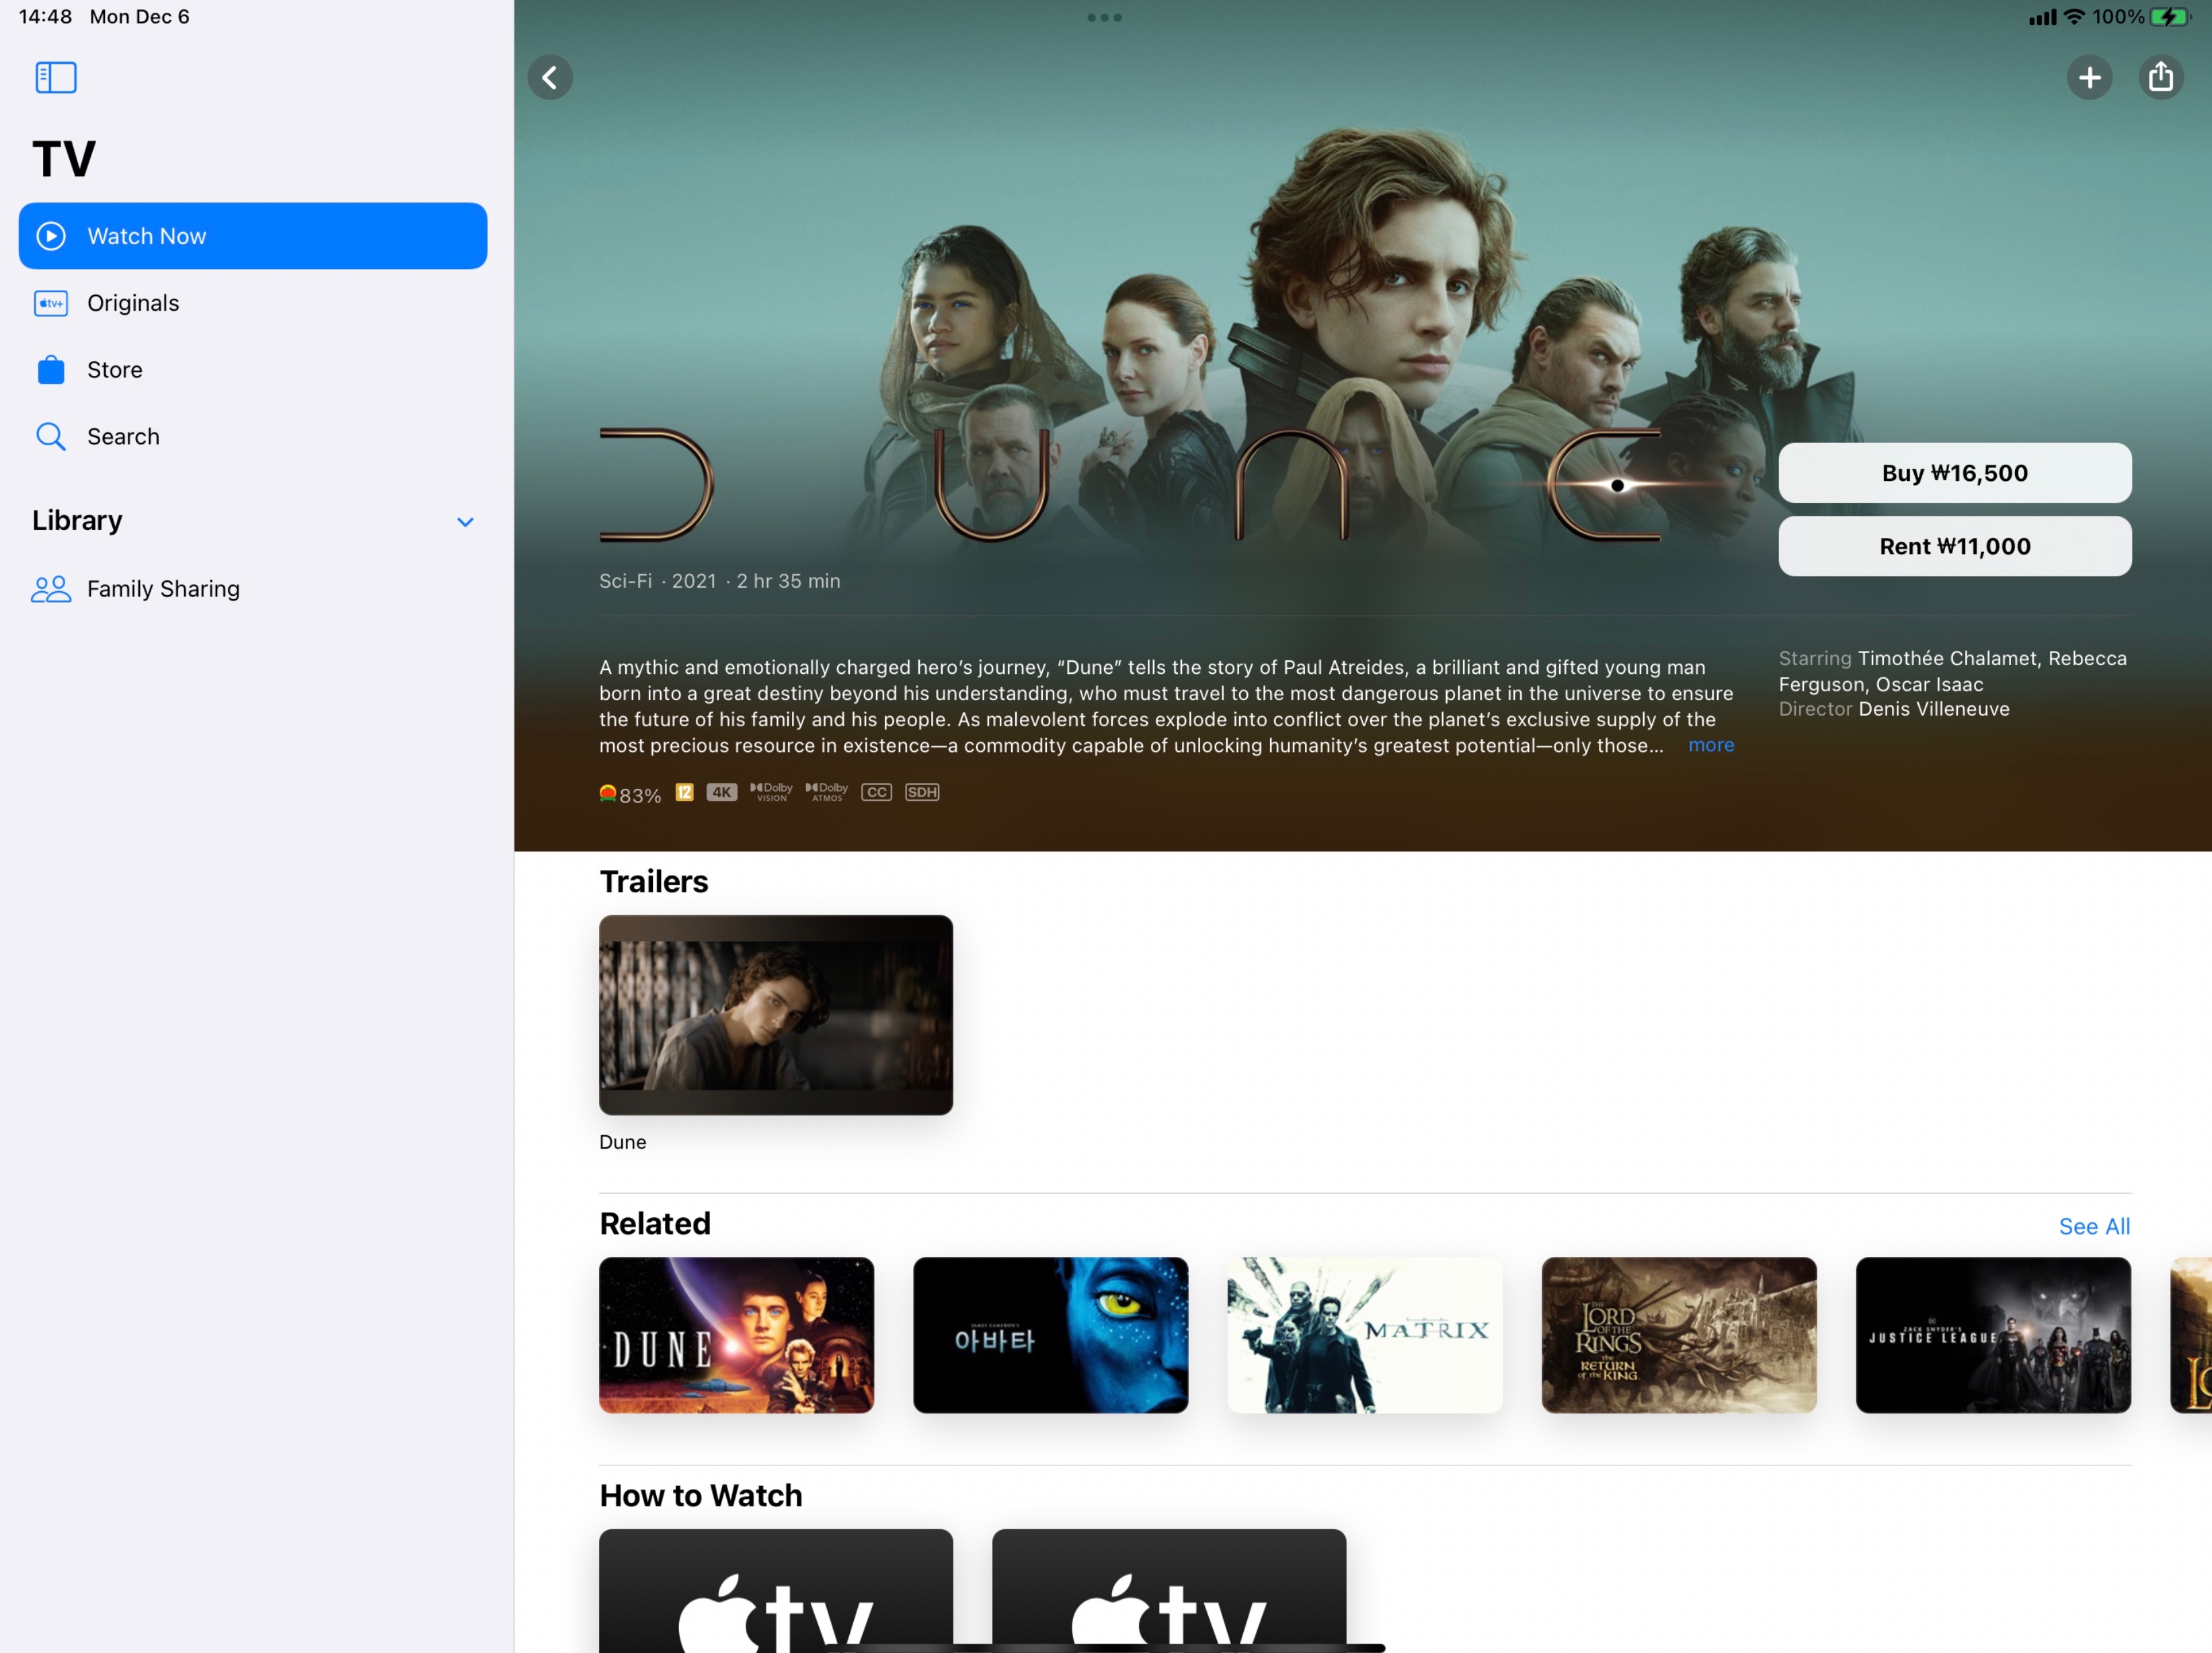This screenshot has width=2212, height=1653.
Task: Open director Denis Villeneuve link
Action: pyautogui.click(x=1933, y=709)
